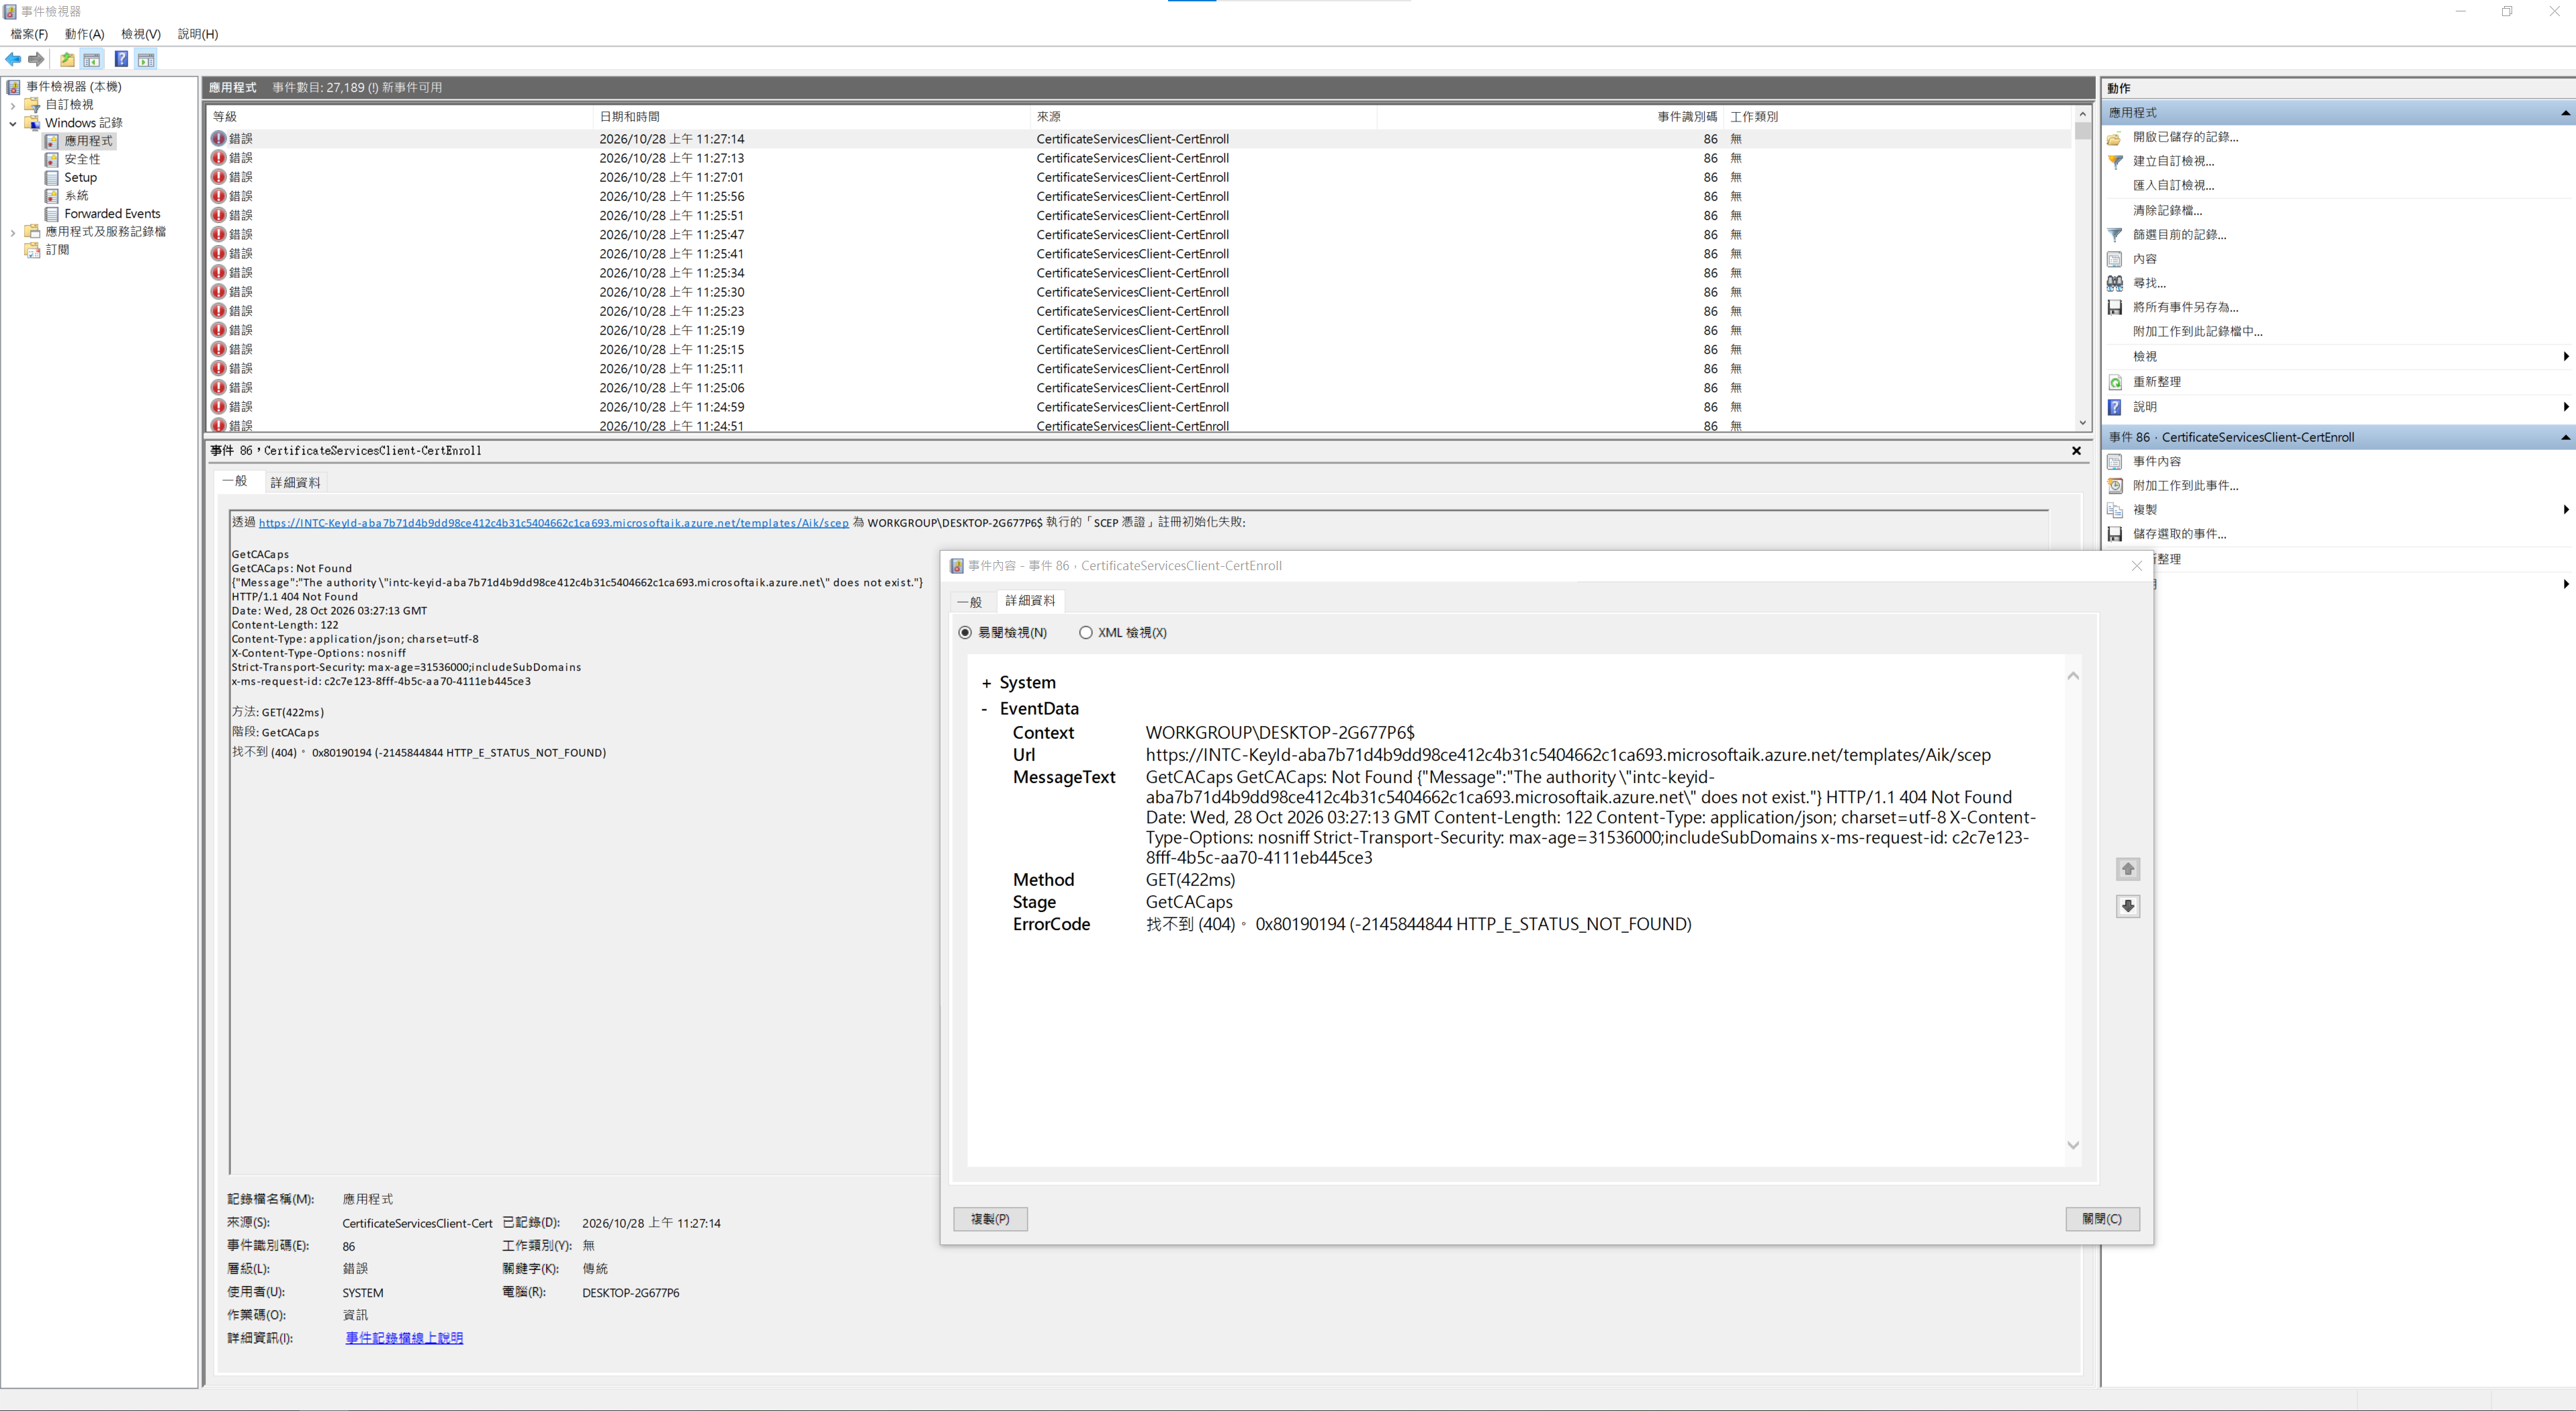Expand 自訂檢視 tree node
Viewport: 2576px width, 1411px height.
pyautogui.click(x=12, y=105)
